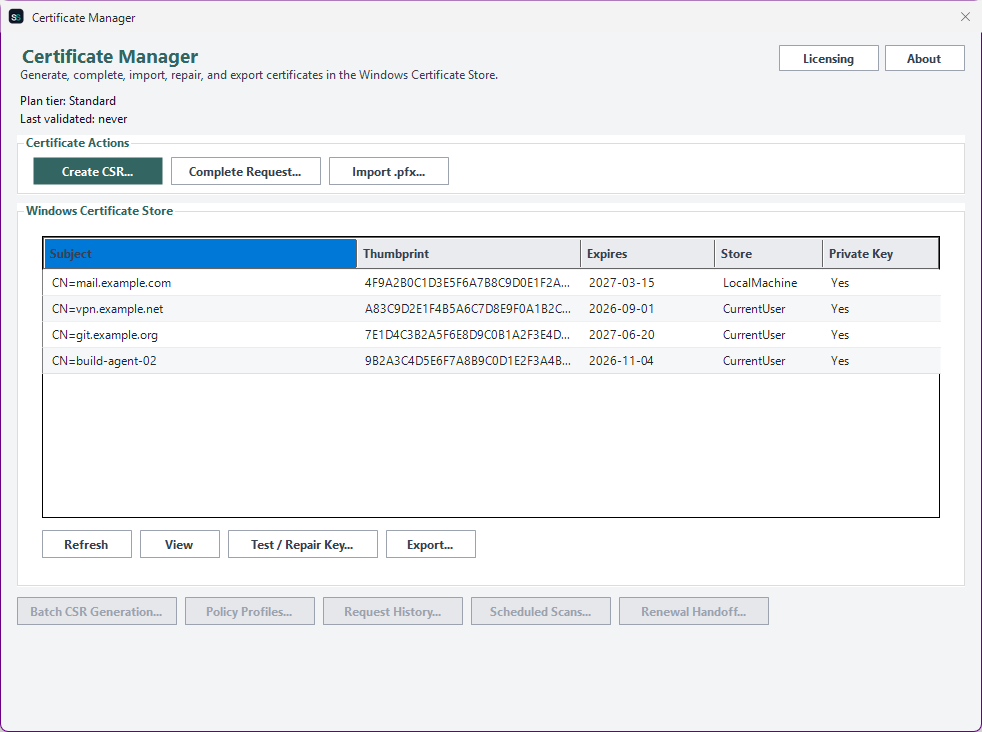
Task: Click the Create CSR... button
Action: click(x=98, y=171)
